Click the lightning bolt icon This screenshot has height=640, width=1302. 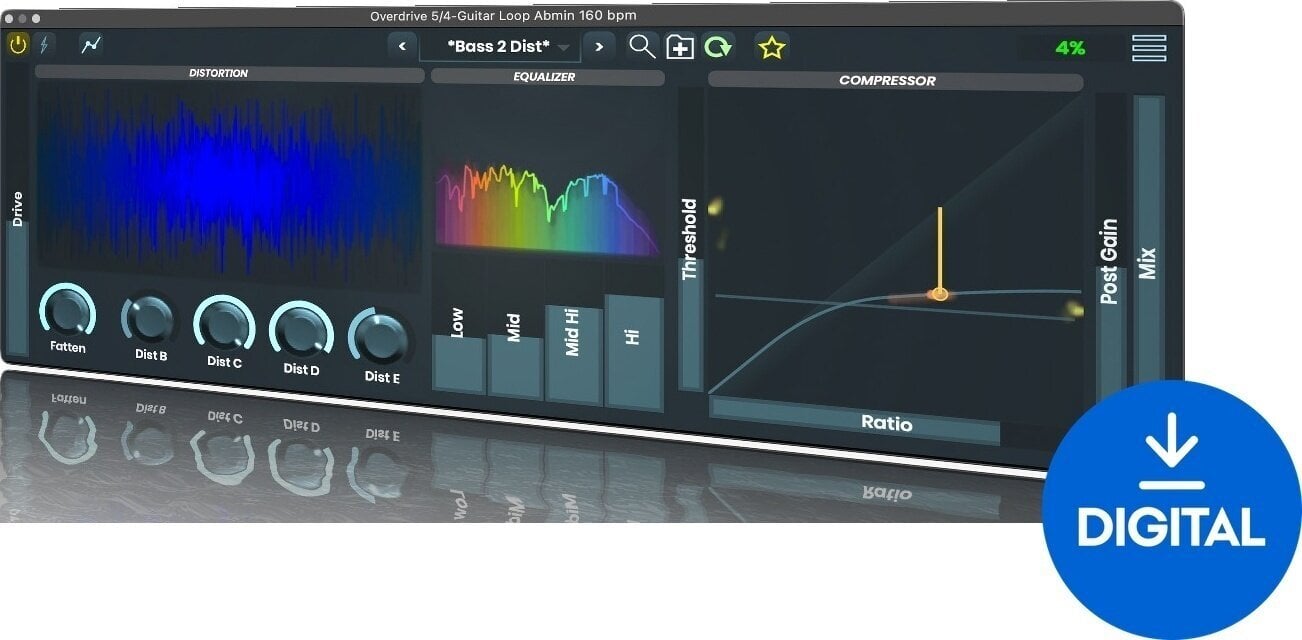(x=43, y=45)
